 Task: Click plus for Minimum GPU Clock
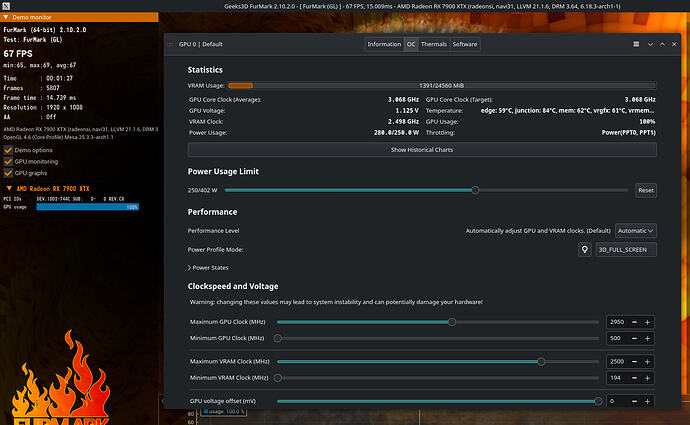click(648, 339)
